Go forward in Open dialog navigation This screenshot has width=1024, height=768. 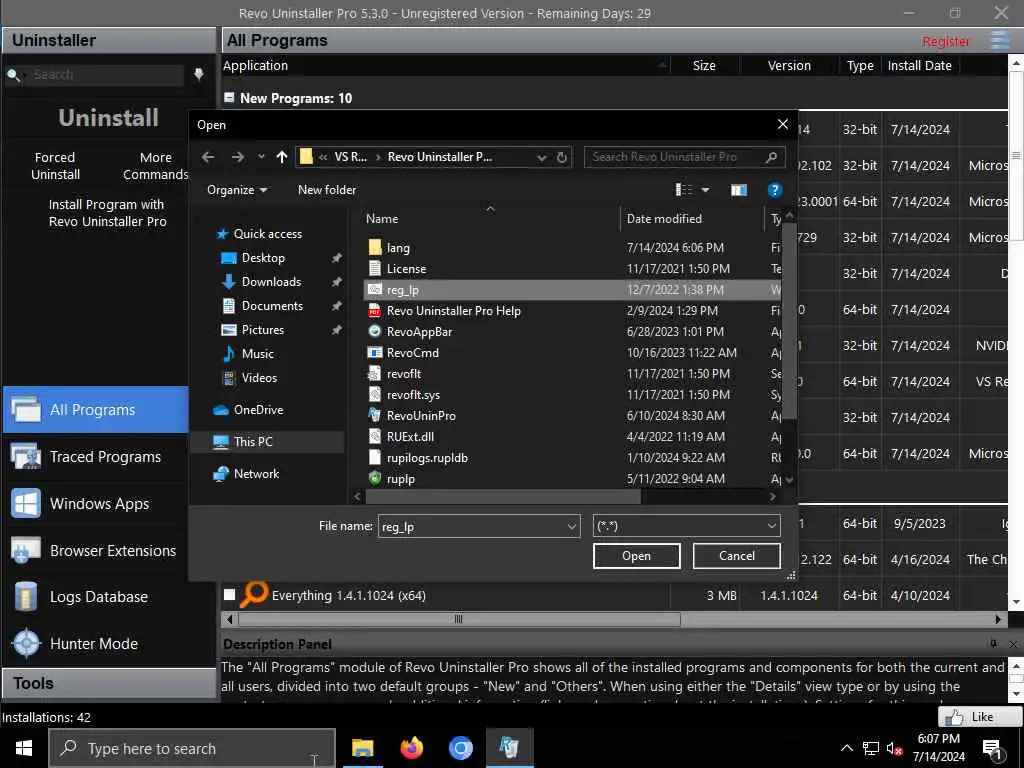[238, 157]
